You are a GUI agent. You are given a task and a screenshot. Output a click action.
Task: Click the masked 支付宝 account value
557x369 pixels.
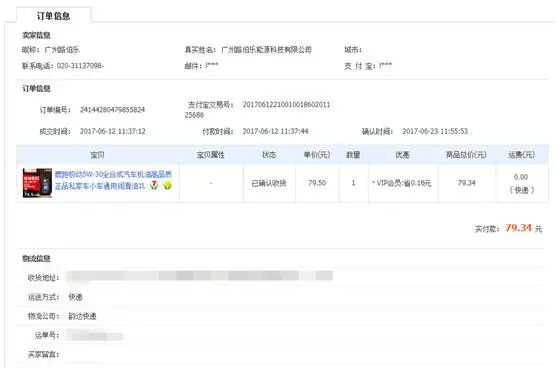click(385, 65)
